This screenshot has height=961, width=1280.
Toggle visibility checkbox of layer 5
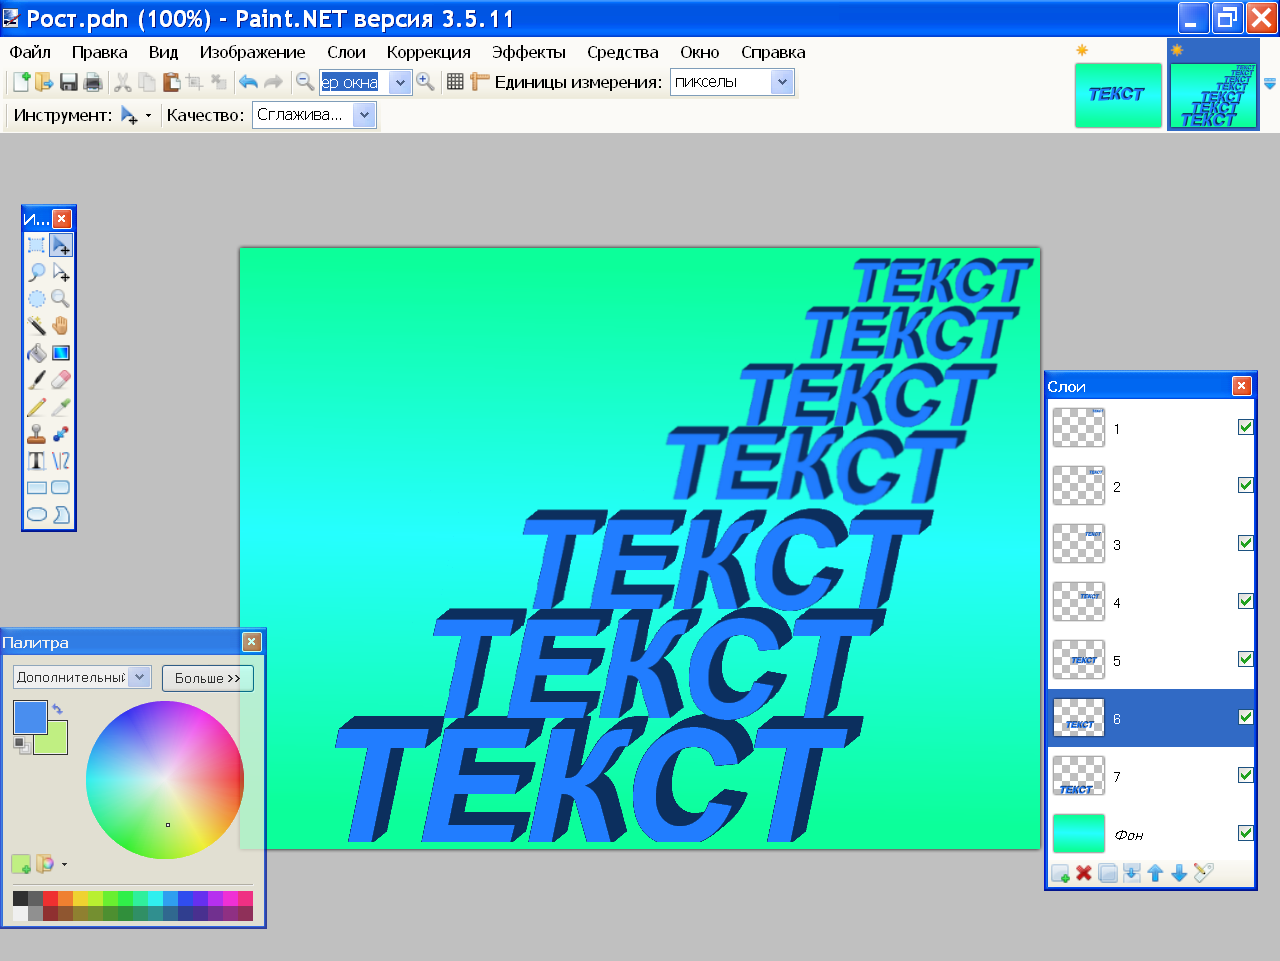pyautogui.click(x=1246, y=659)
